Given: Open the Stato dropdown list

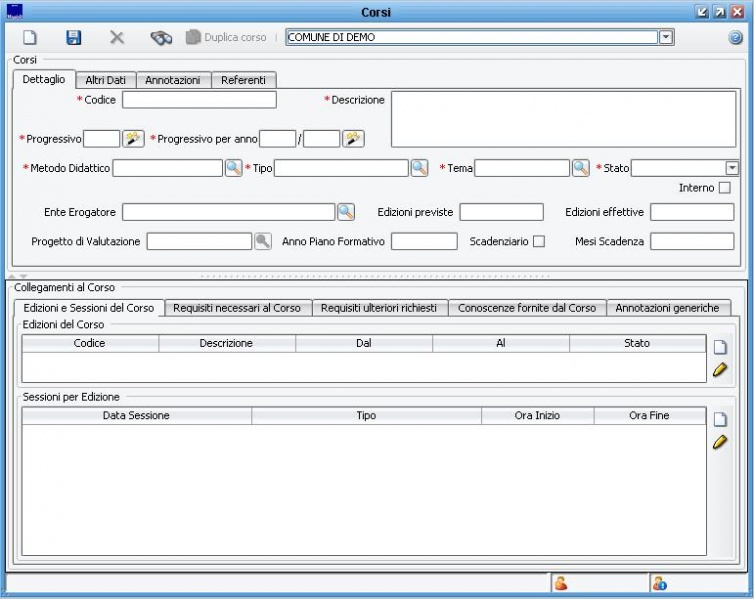Looking at the screenshot, I should click(732, 168).
